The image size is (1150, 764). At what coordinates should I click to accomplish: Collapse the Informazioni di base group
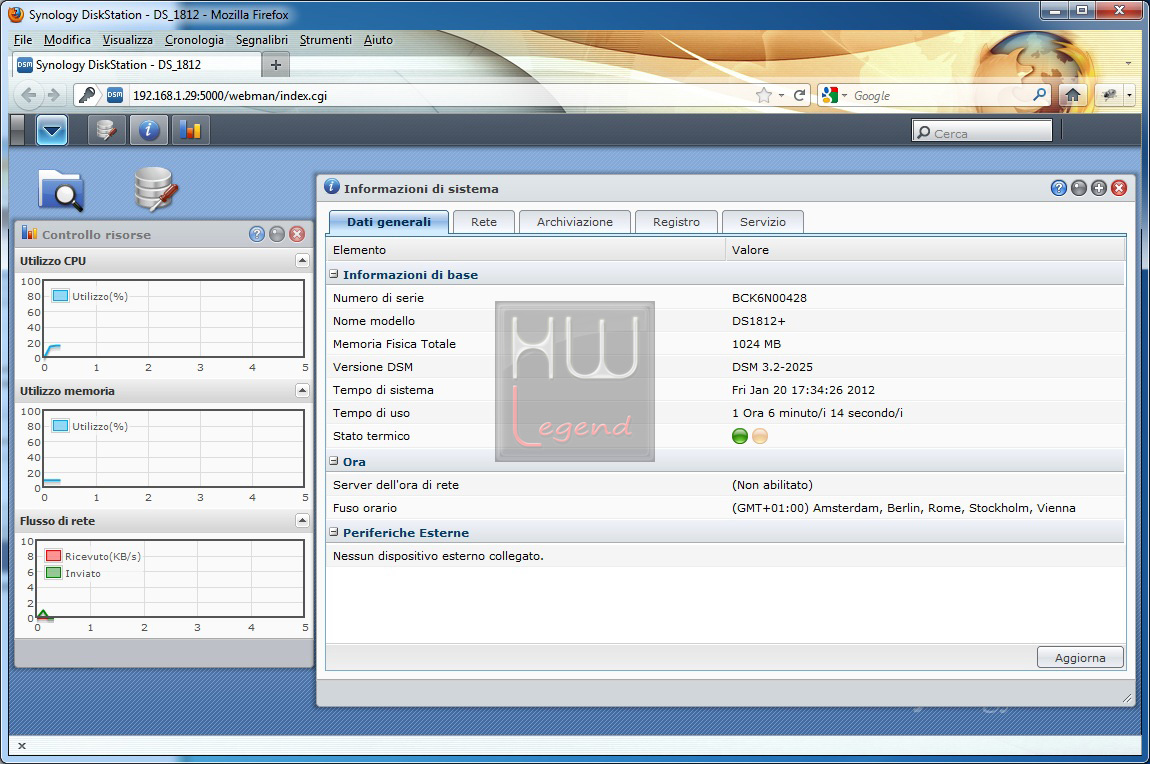click(334, 274)
